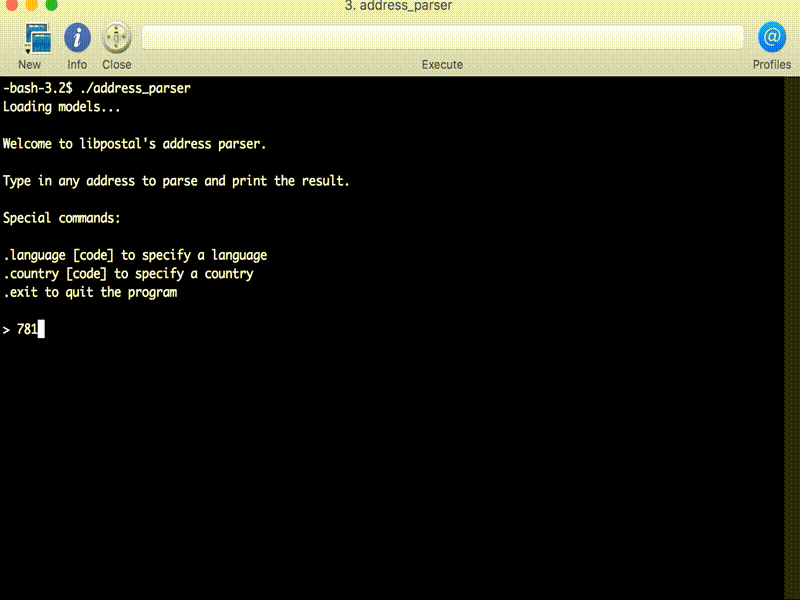Click the New label under the toolbar icon

click(x=29, y=65)
